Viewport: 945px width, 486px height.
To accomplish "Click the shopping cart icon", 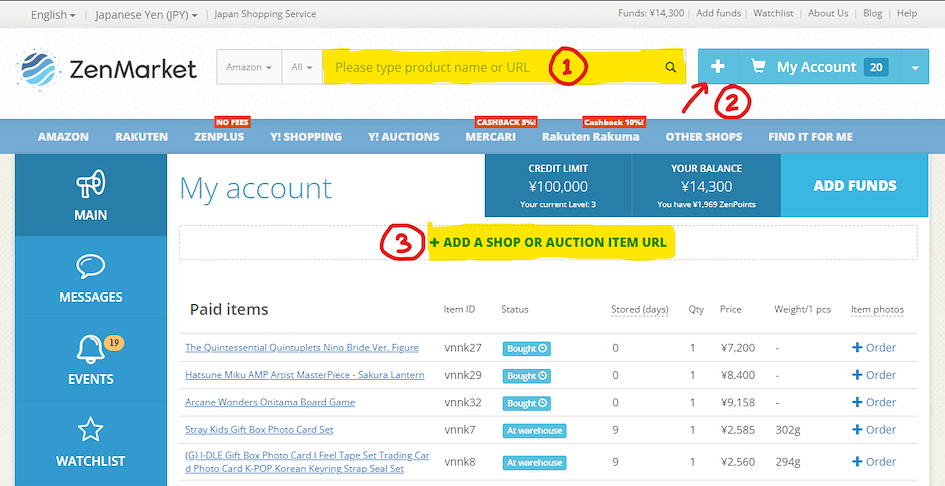I will (758, 67).
